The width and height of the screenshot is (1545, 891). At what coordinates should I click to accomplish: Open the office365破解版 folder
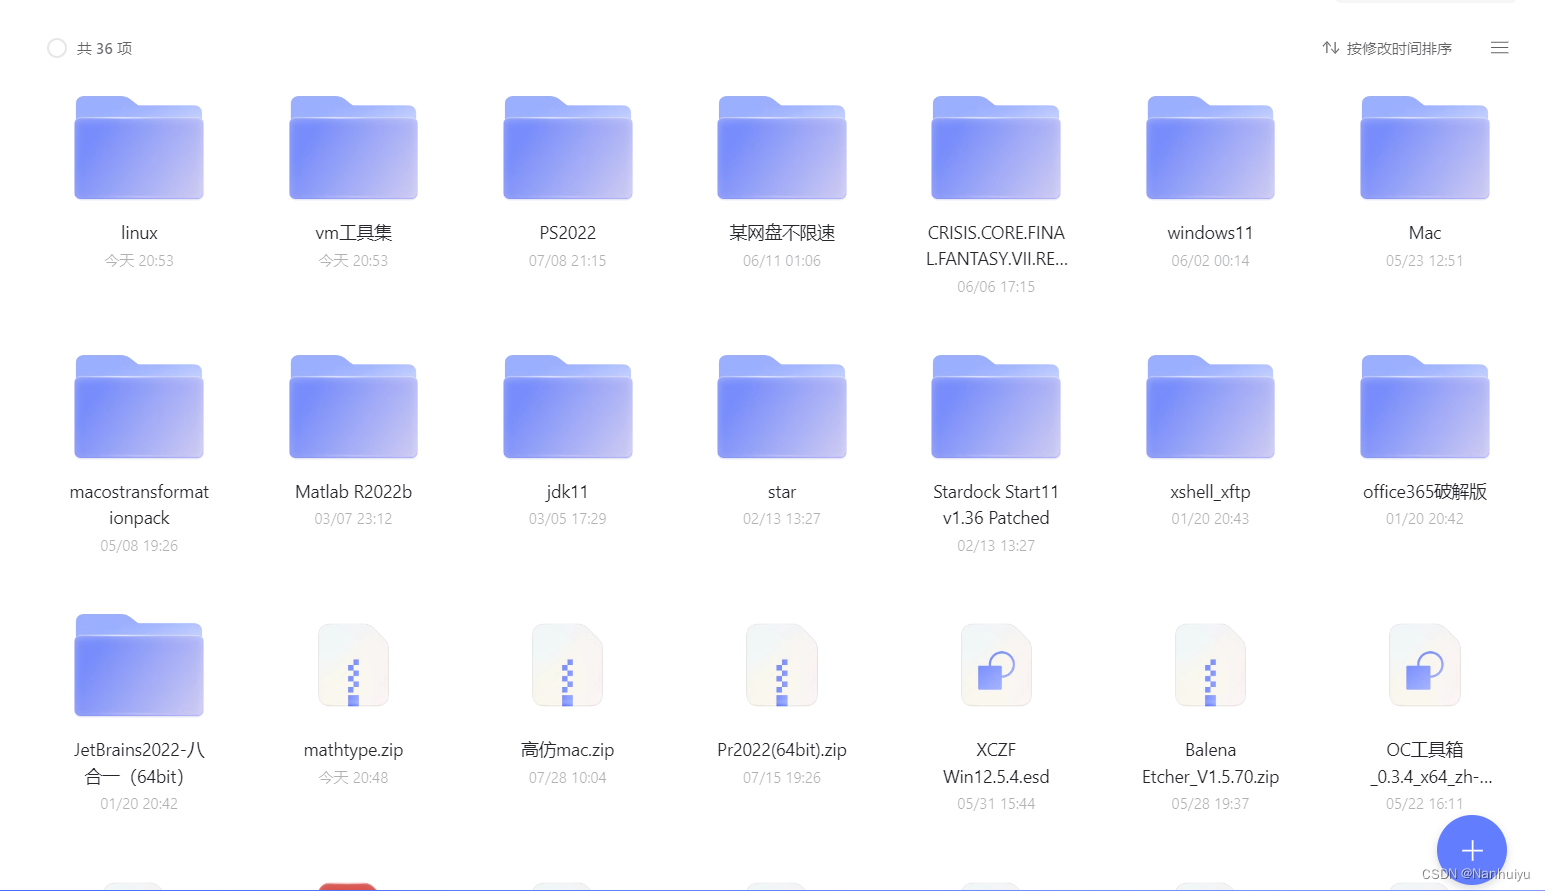(x=1425, y=407)
